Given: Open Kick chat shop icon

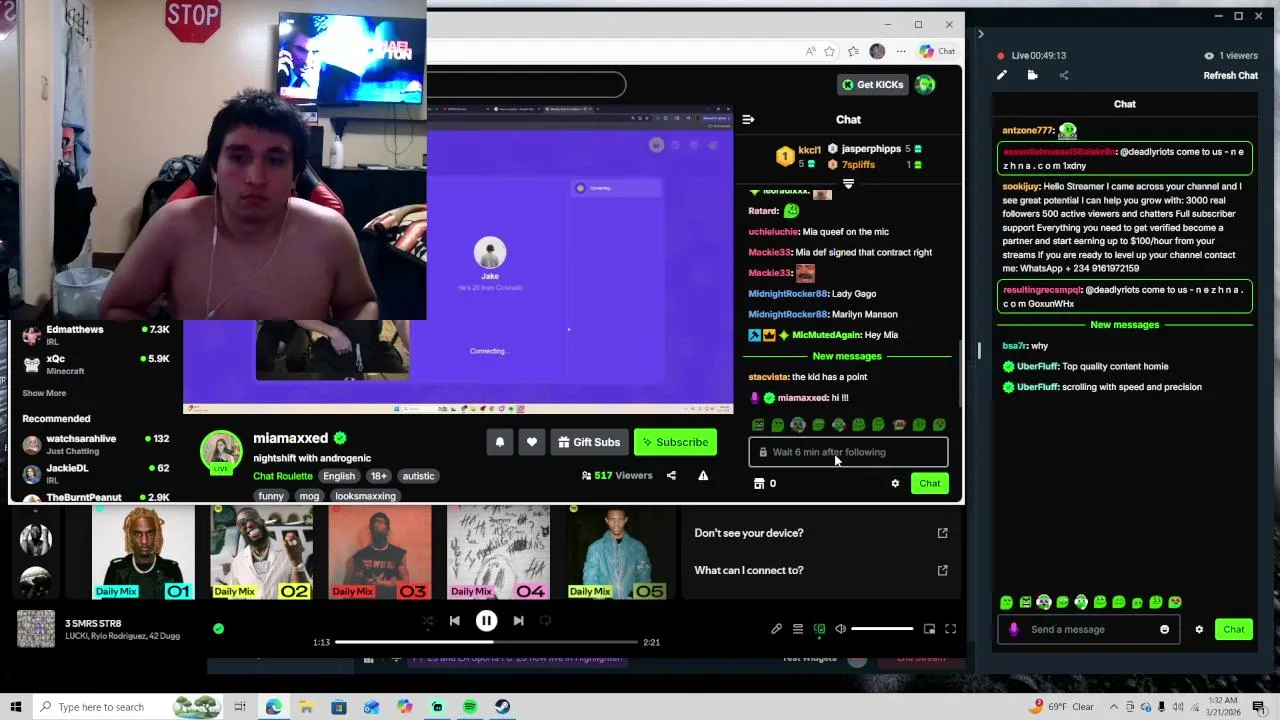Looking at the screenshot, I should [759, 484].
